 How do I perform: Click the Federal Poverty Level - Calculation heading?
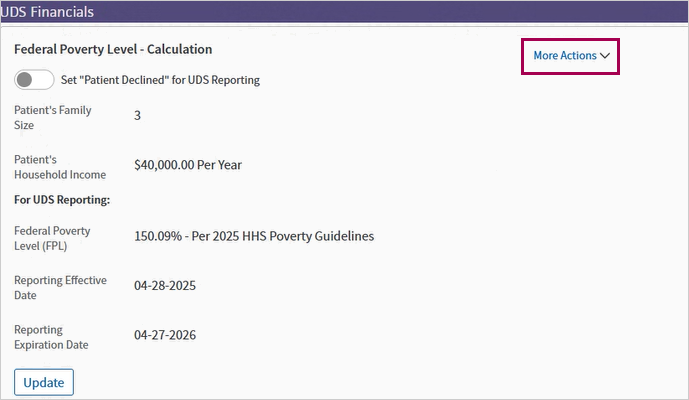113,49
